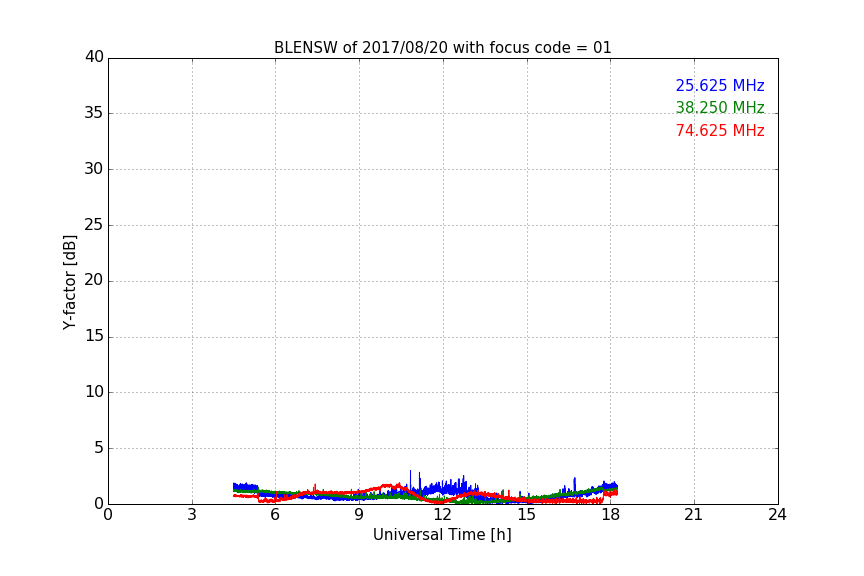This screenshot has height=576, width=864.
Task: Click the x-axis tick label 24
Action: (777, 515)
